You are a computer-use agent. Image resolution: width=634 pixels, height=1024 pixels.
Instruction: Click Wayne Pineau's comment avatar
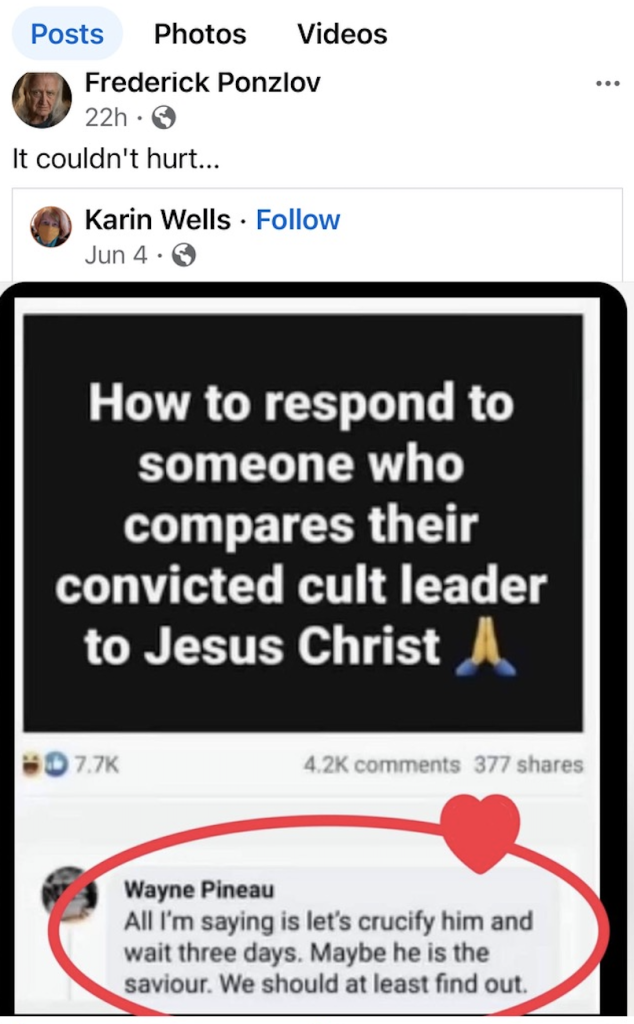tap(70, 893)
